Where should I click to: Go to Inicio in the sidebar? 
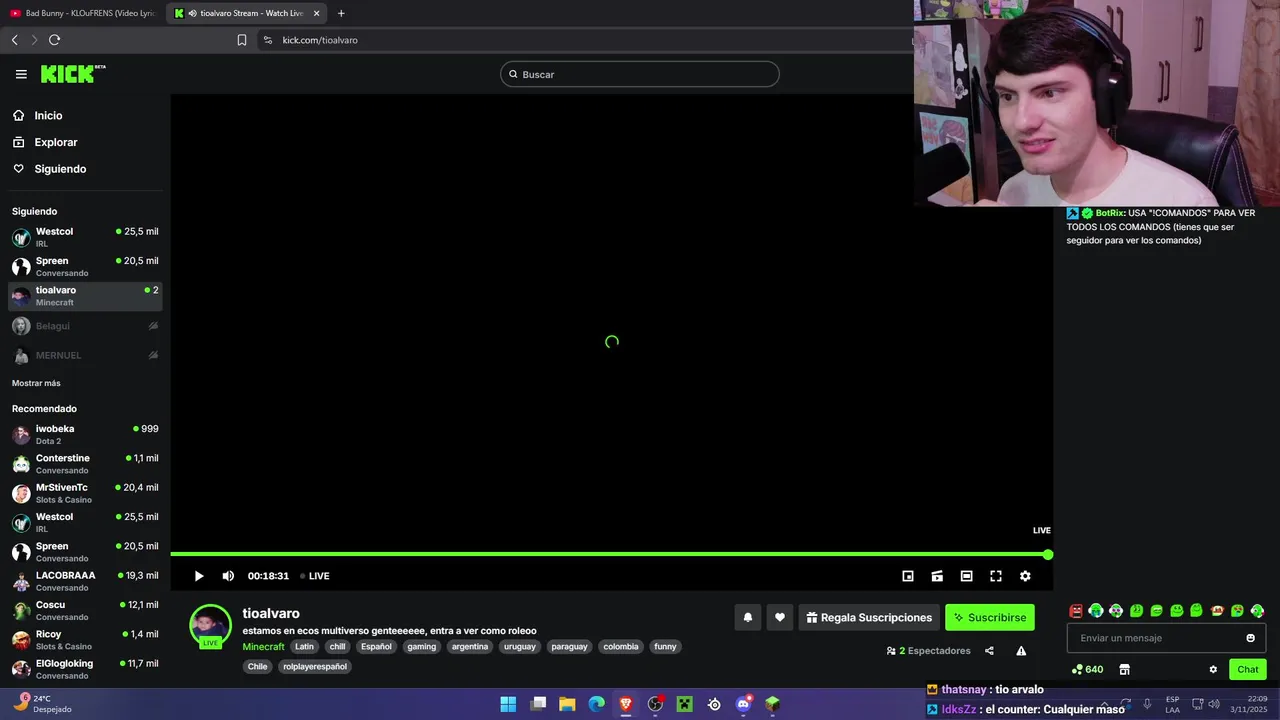click(48, 116)
